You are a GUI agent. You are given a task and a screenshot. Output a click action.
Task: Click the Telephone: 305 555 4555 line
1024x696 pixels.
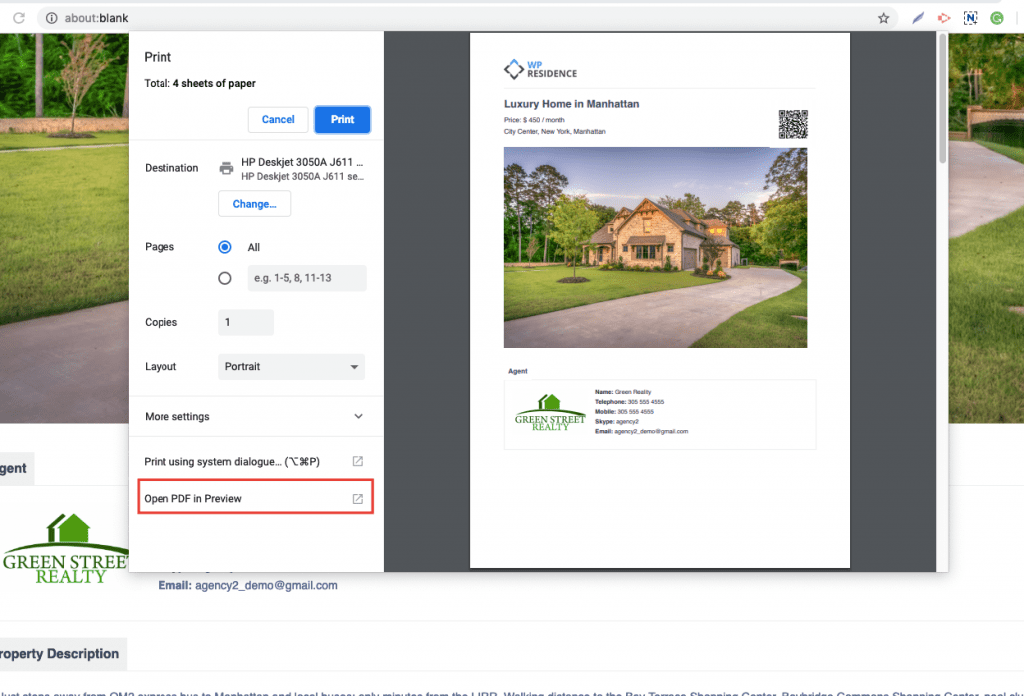630,402
